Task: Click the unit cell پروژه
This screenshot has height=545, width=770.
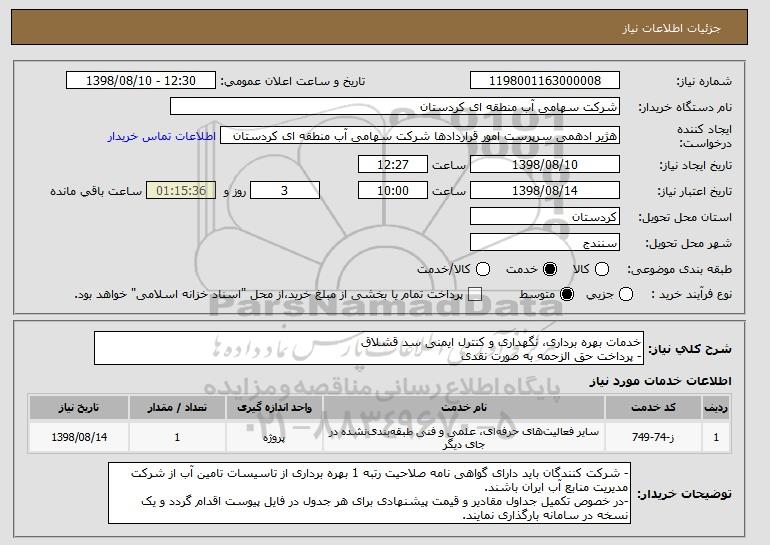Action: (x=275, y=437)
